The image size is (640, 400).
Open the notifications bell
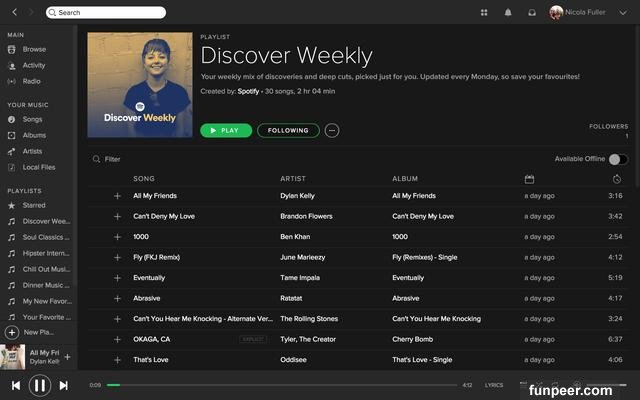point(508,13)
